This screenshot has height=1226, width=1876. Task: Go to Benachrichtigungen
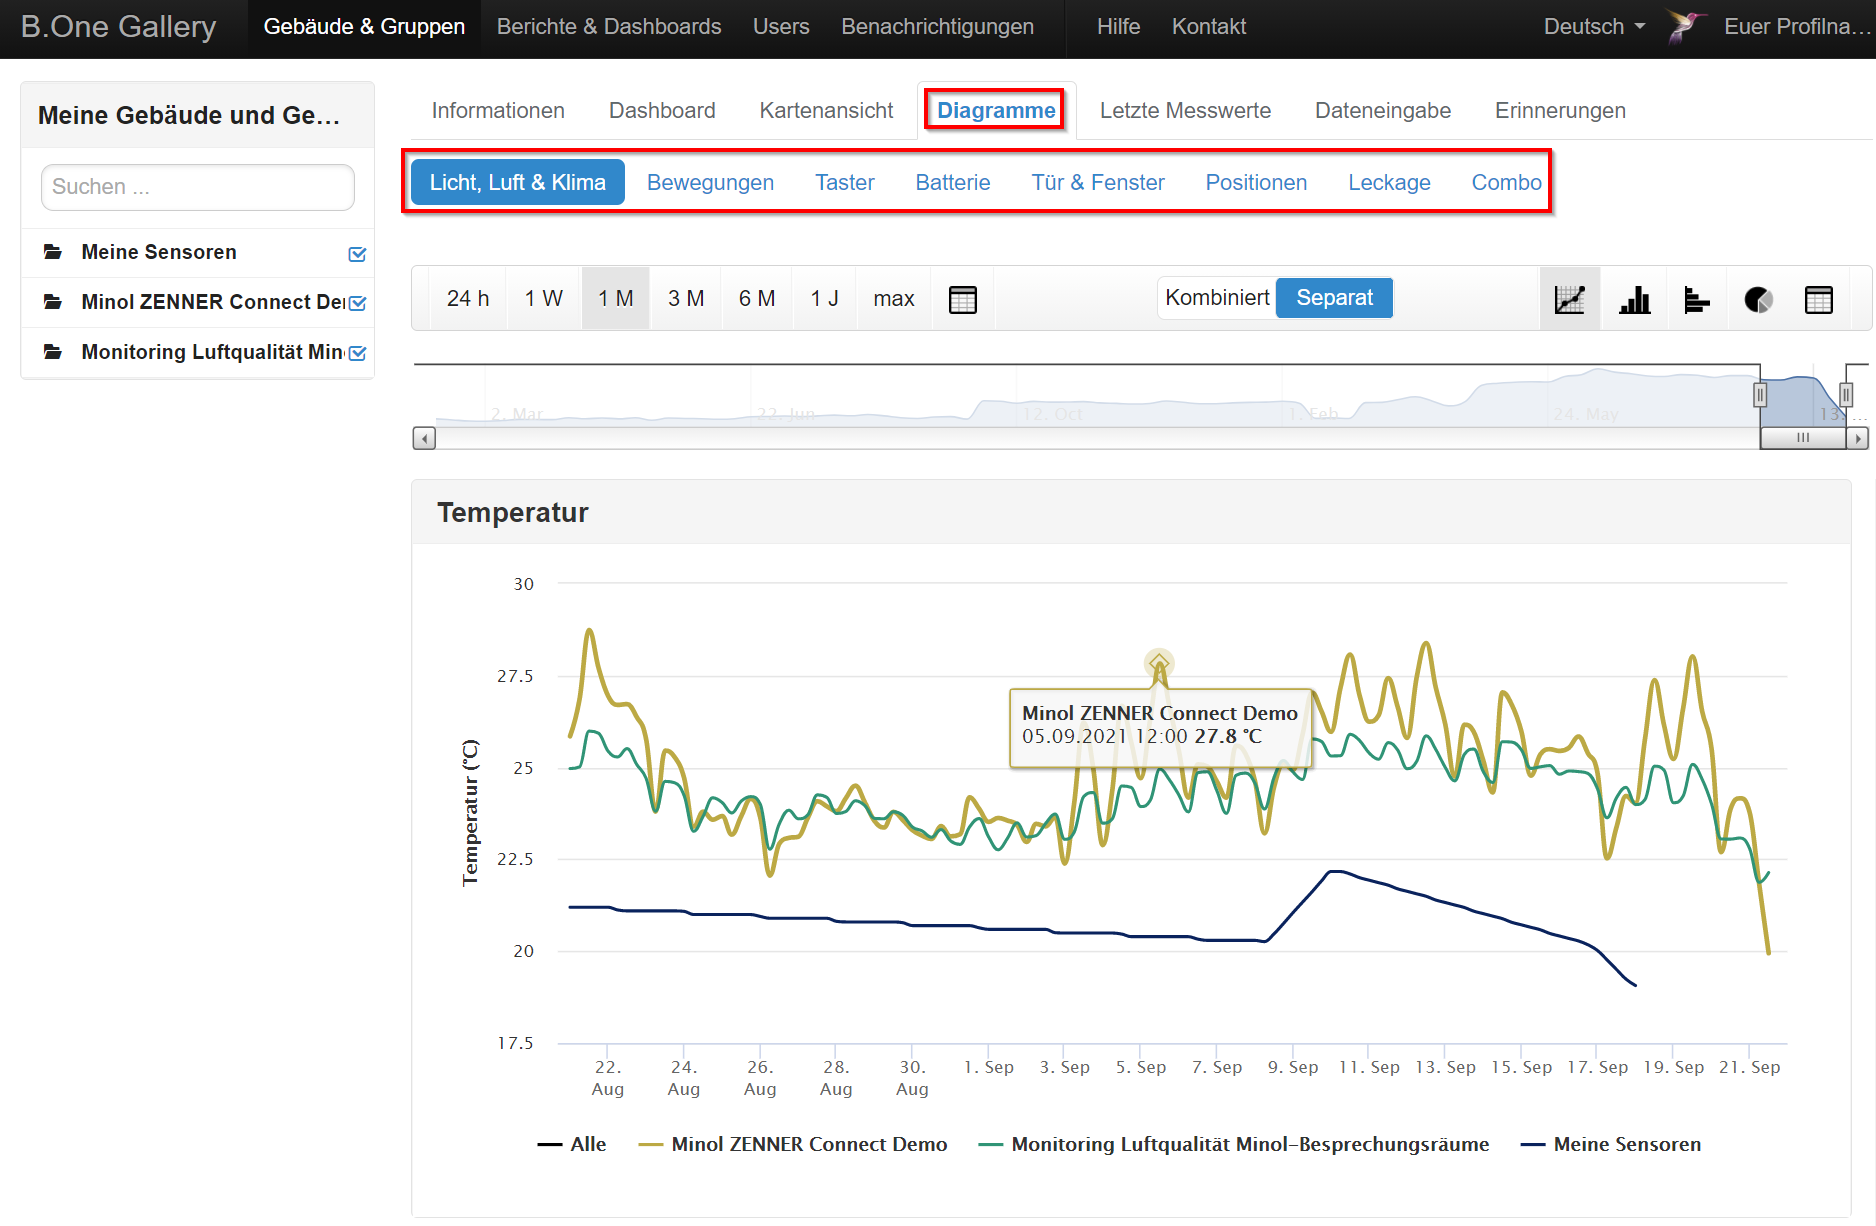tap(937, 27)
